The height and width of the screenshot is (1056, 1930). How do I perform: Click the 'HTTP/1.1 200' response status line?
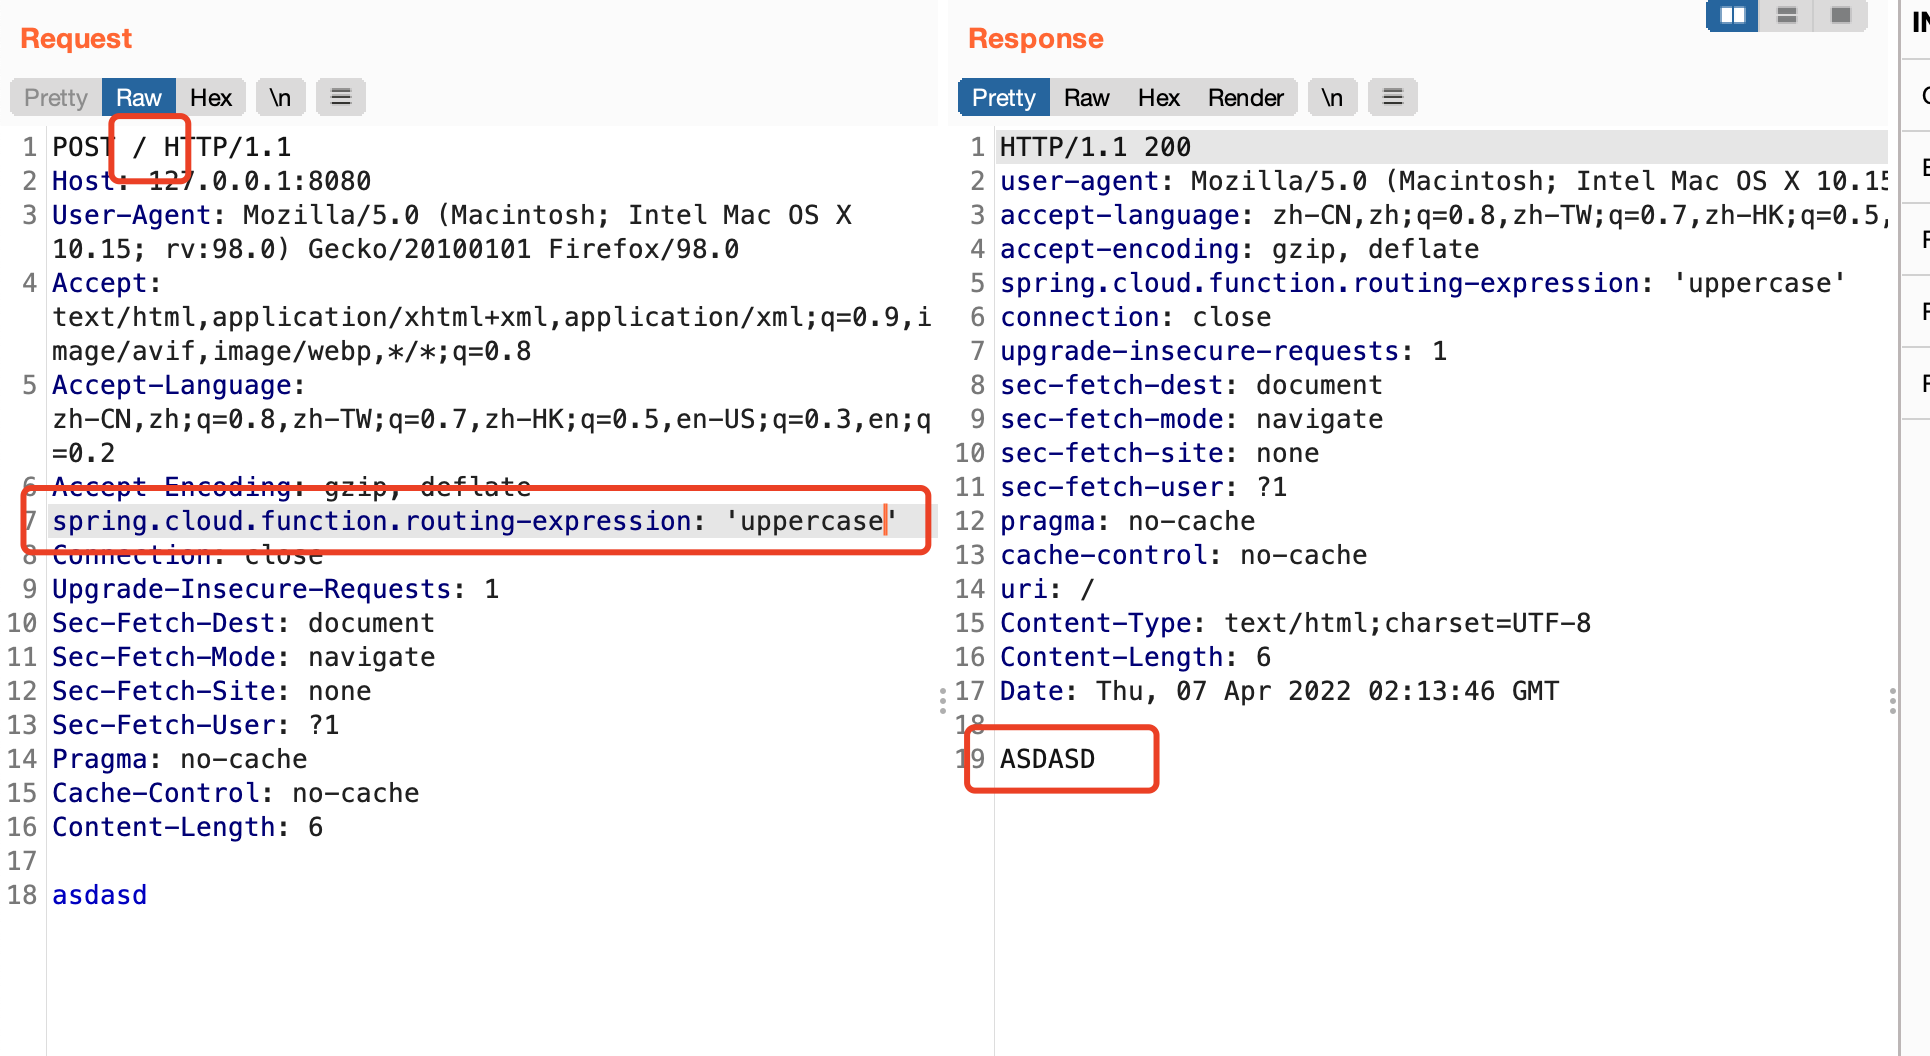[x=1096, y=147]
